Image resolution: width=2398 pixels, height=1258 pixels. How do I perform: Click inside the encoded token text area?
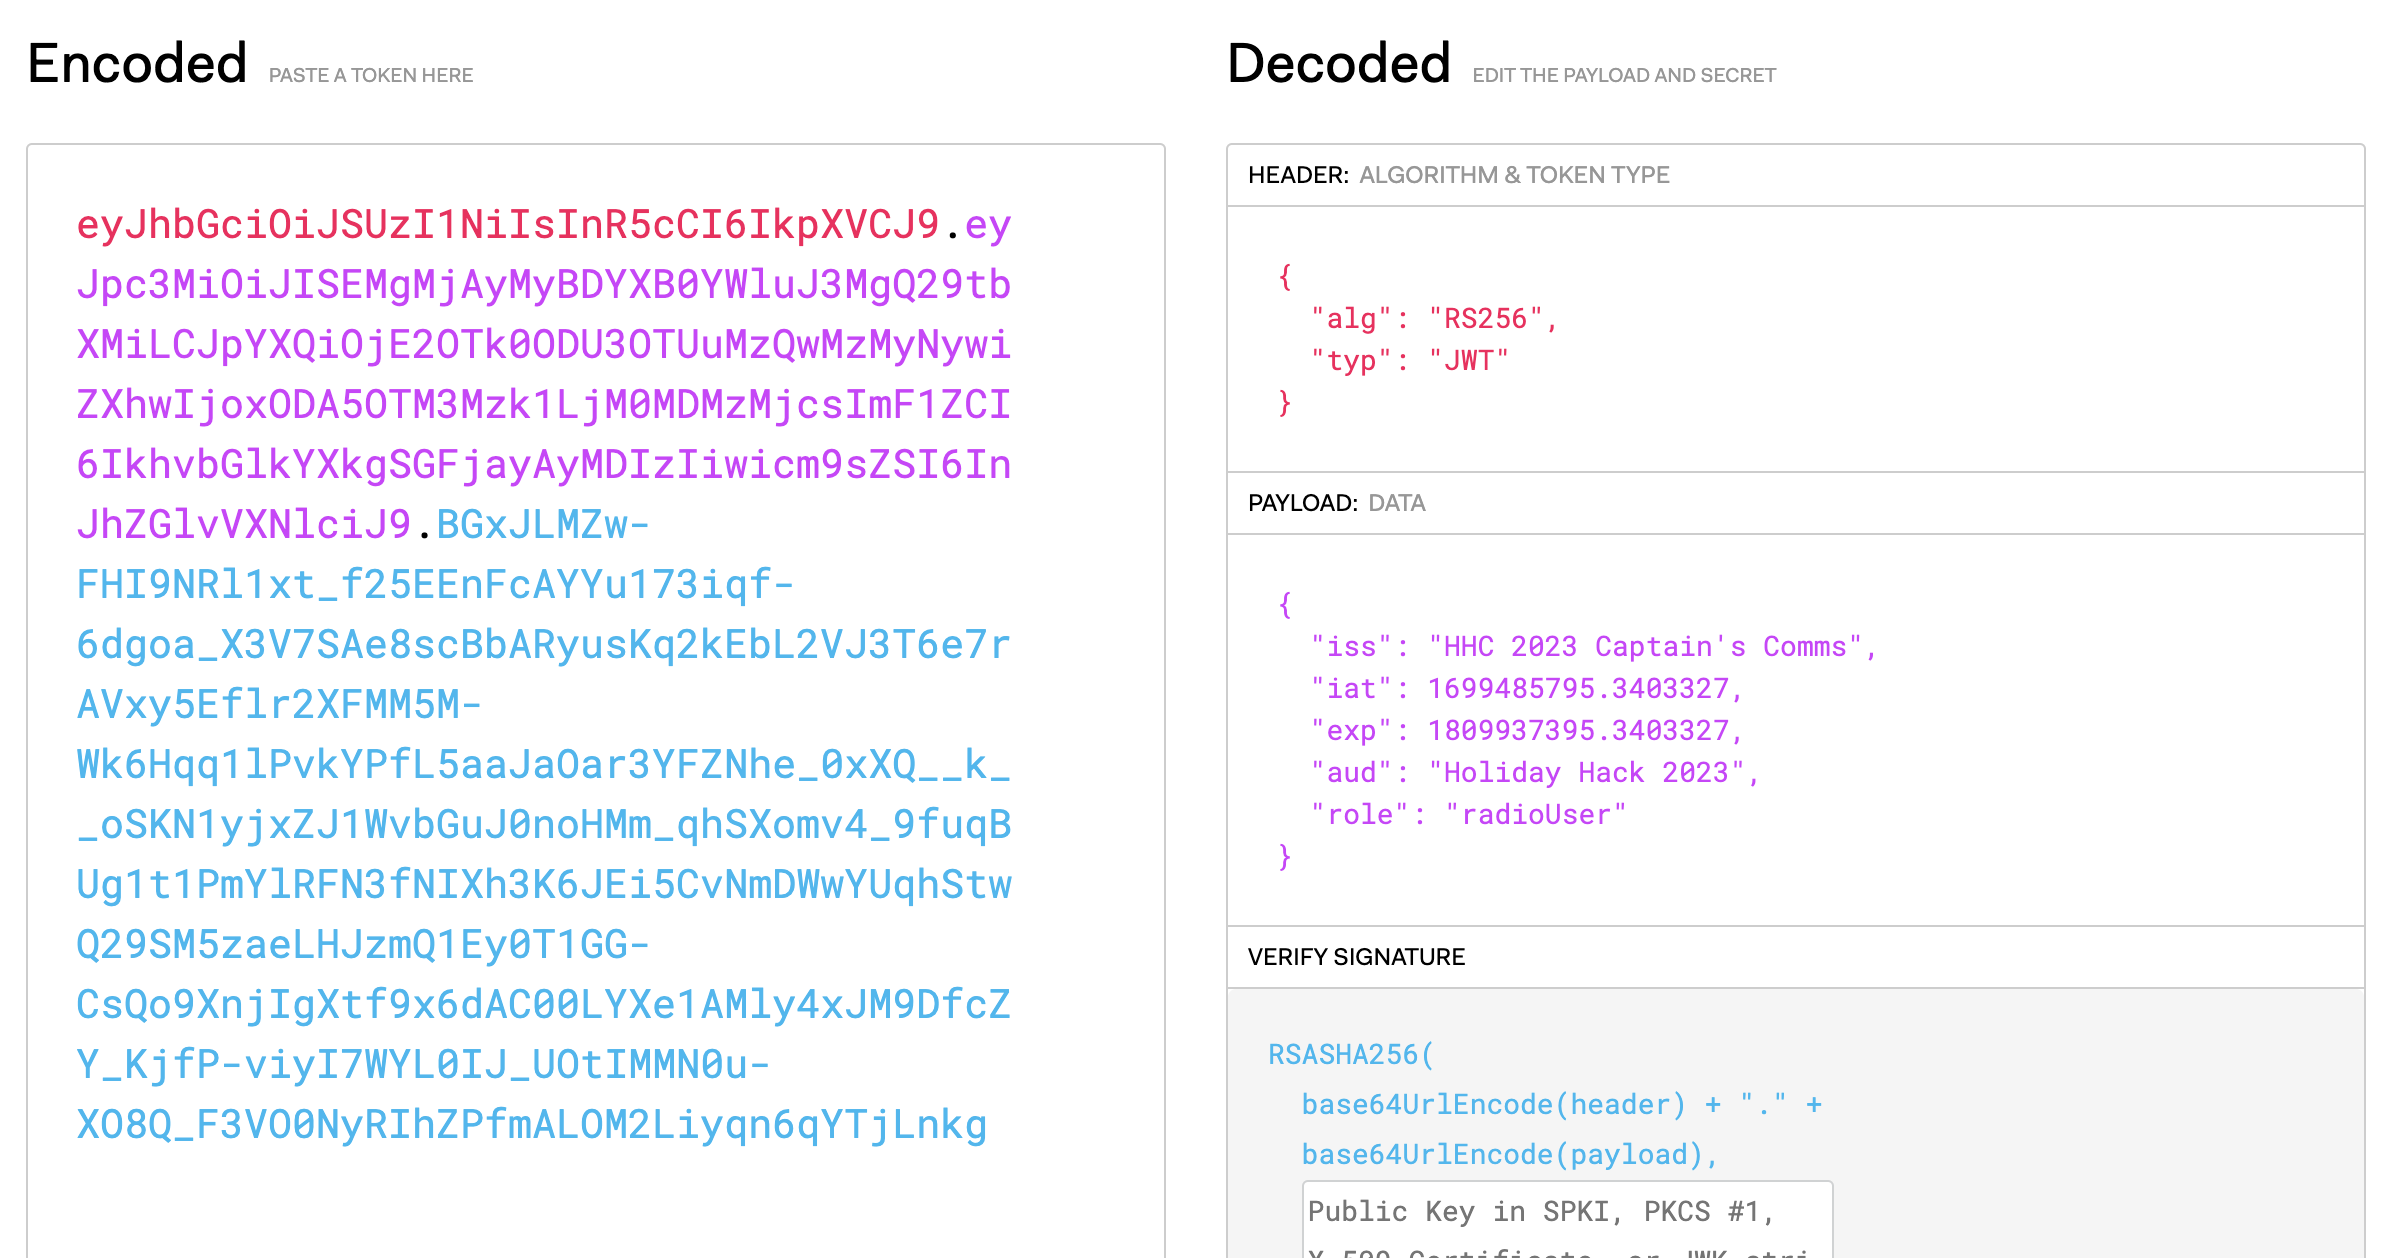(x=596, y=700)
